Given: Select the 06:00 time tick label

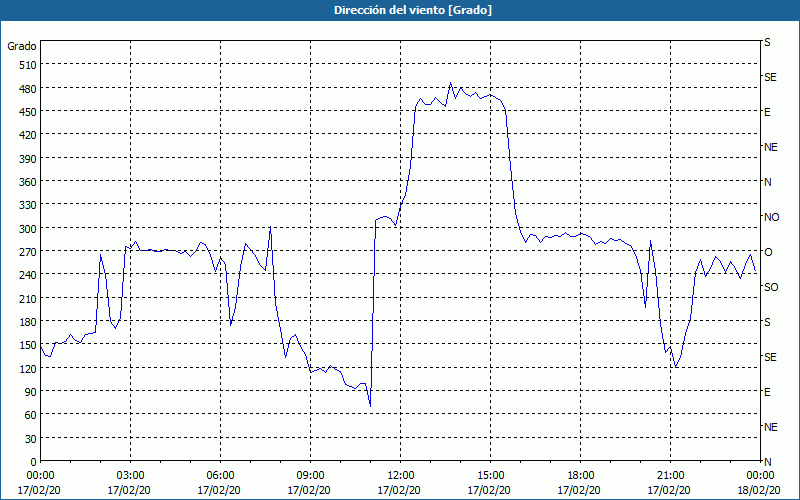Looking at the screenshot, I should tap(220, 476).
